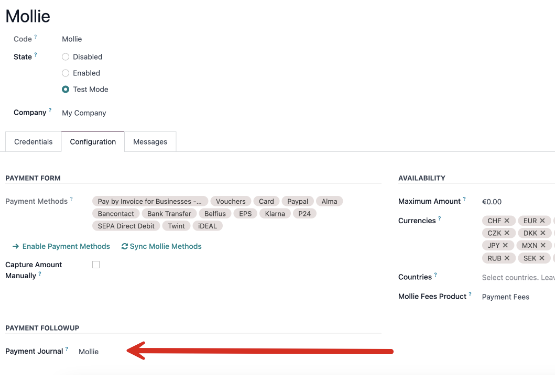555x375 pixels.
Task: Click the Code field value Mollie
Action: pos(72,39)
